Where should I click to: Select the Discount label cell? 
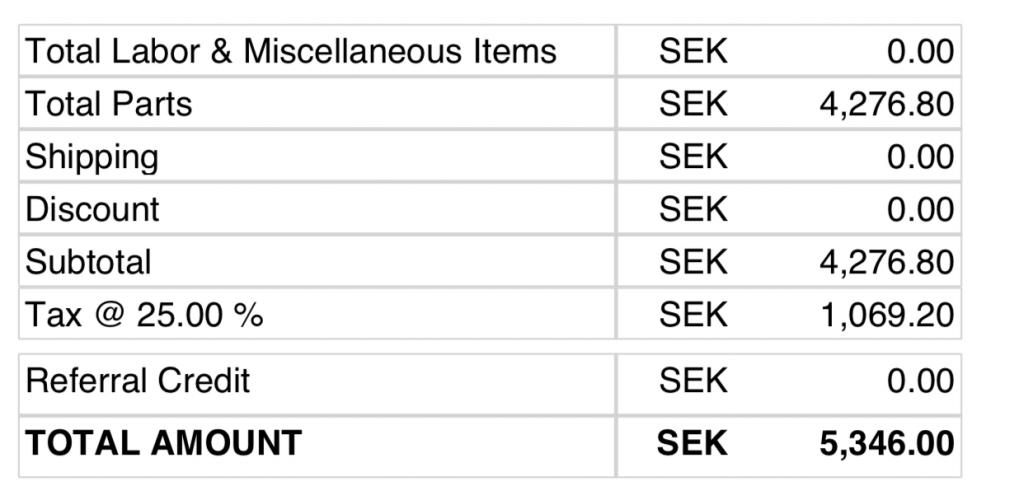click(x=92, y=209)
